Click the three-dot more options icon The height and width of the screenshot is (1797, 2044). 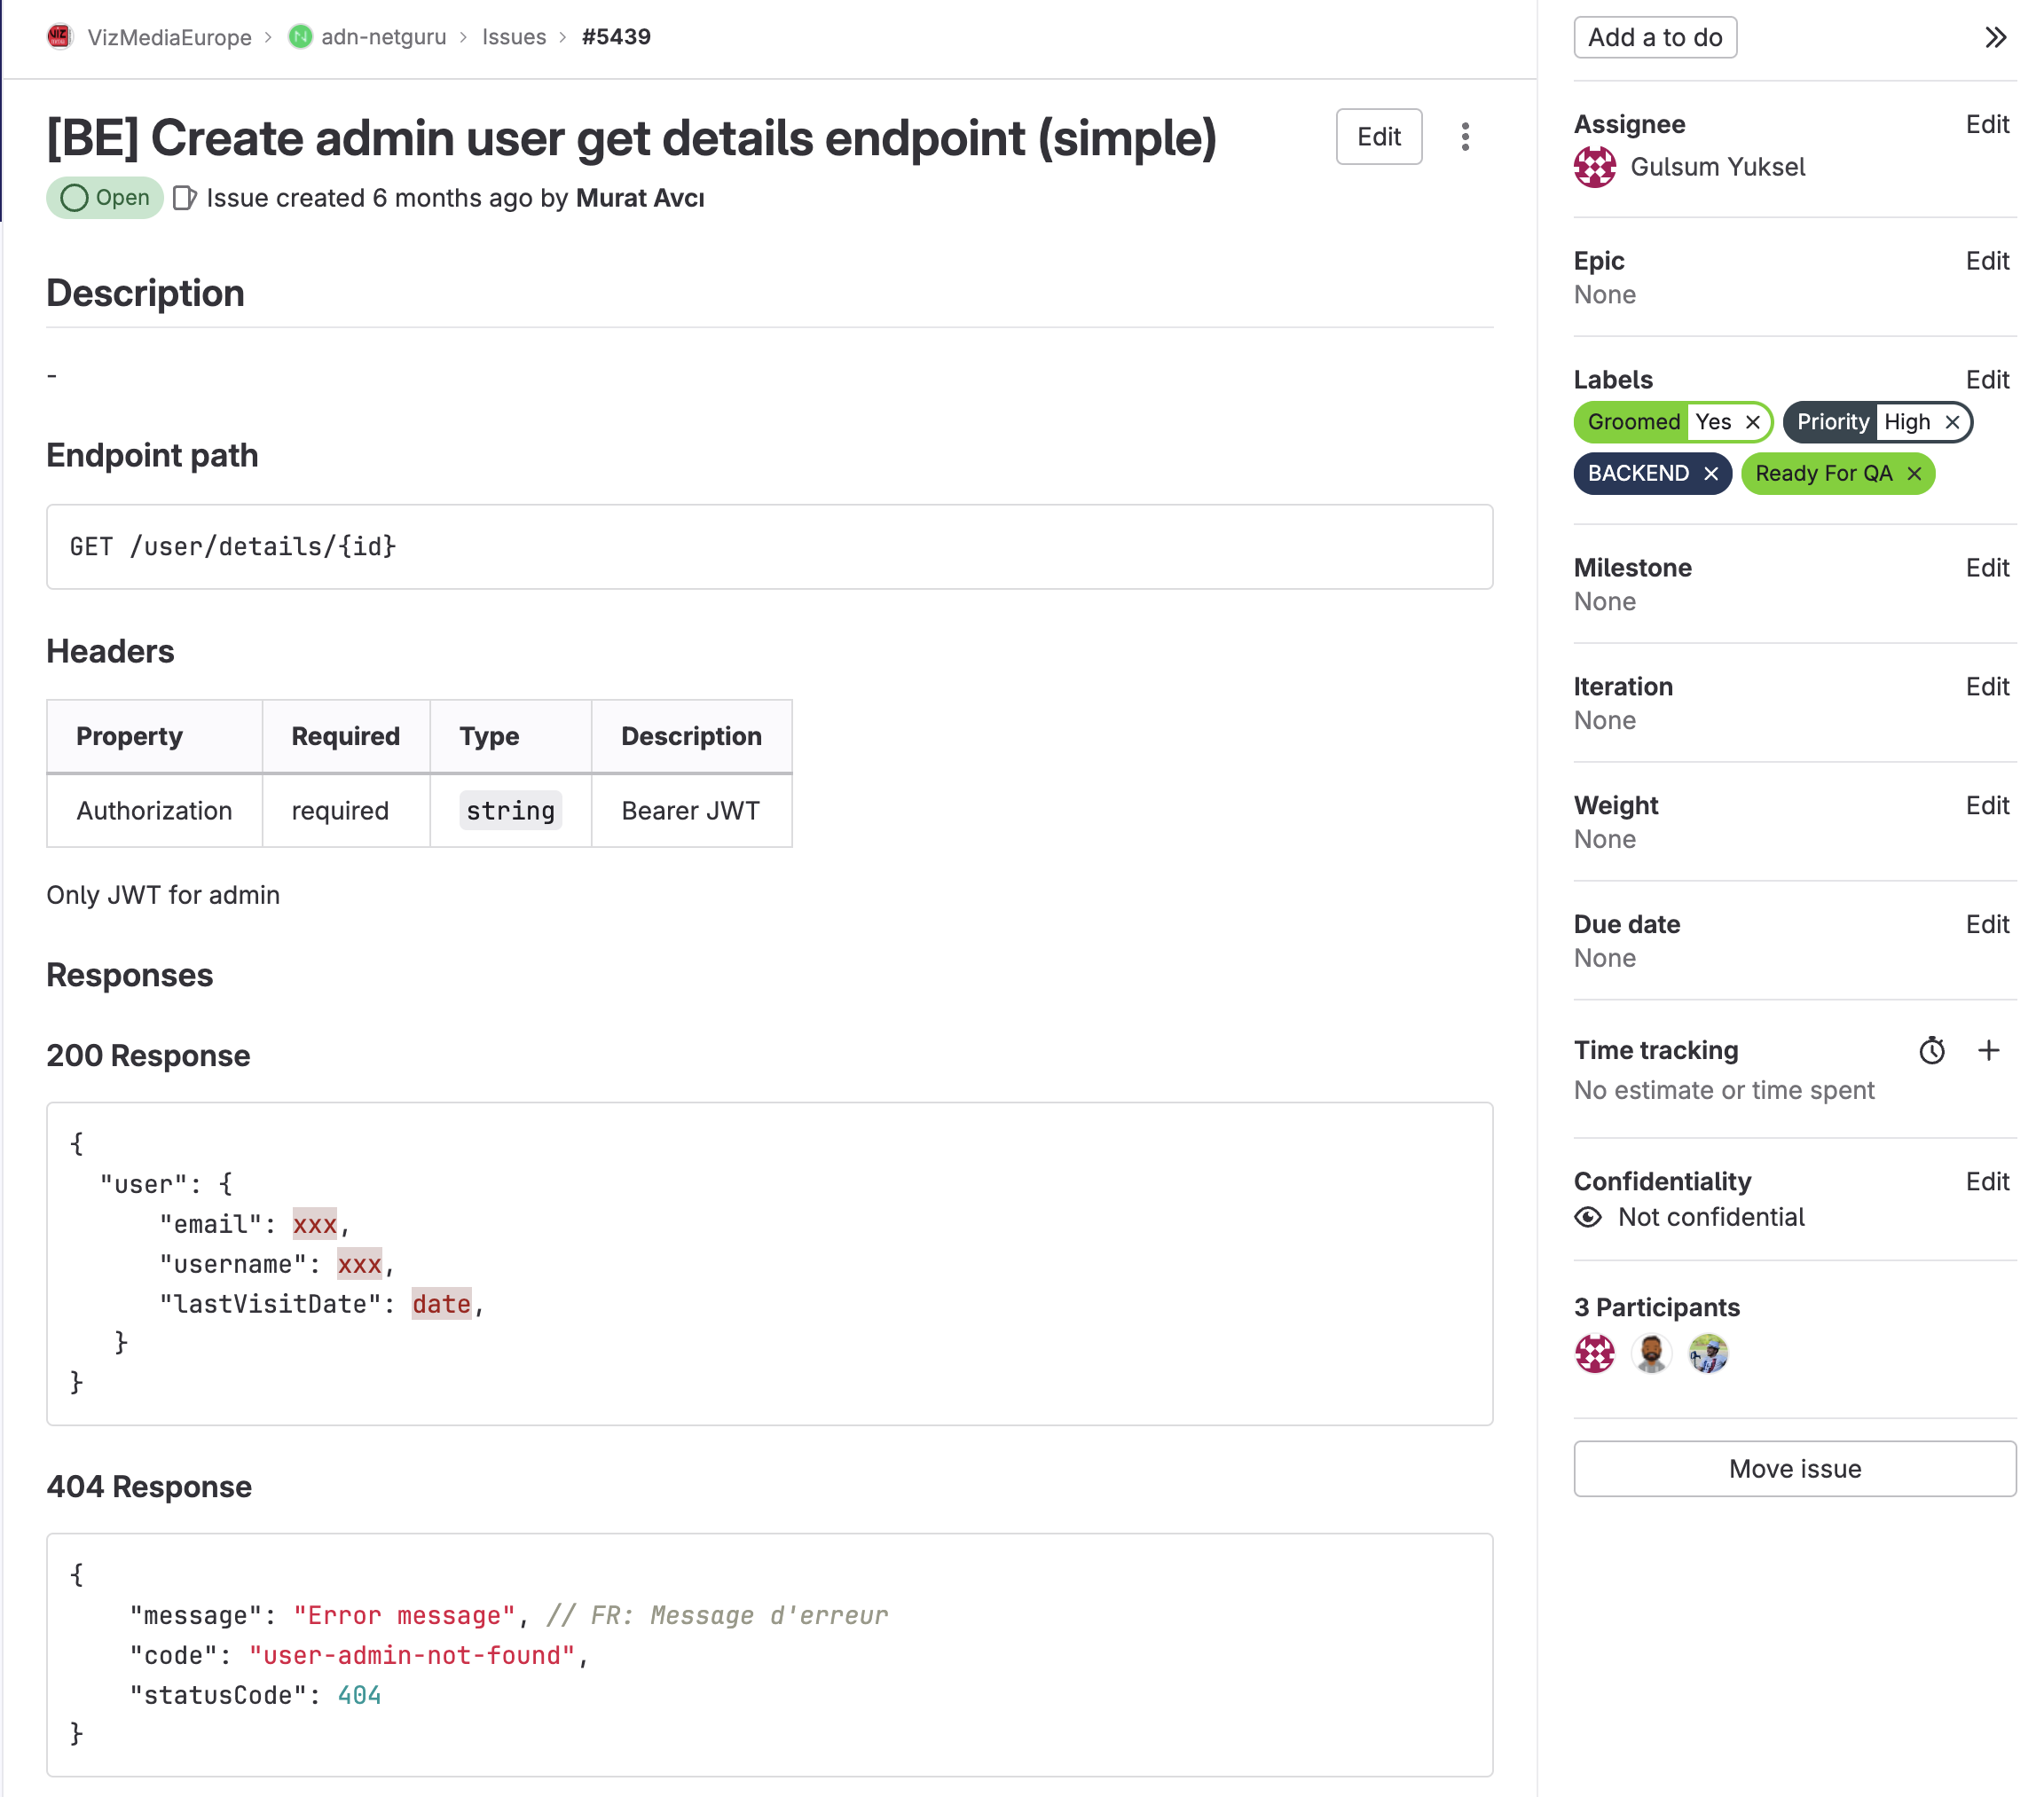[x=1466, y=137]
